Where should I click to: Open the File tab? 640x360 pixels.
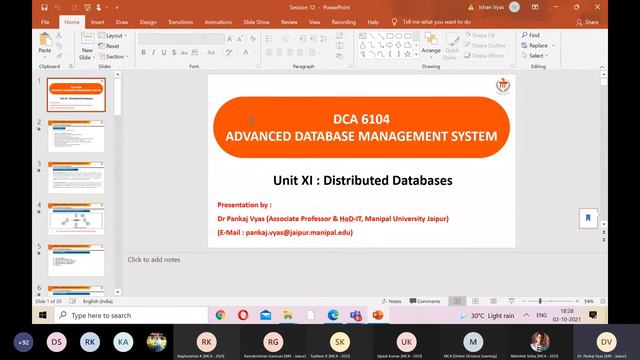point(45,22)
